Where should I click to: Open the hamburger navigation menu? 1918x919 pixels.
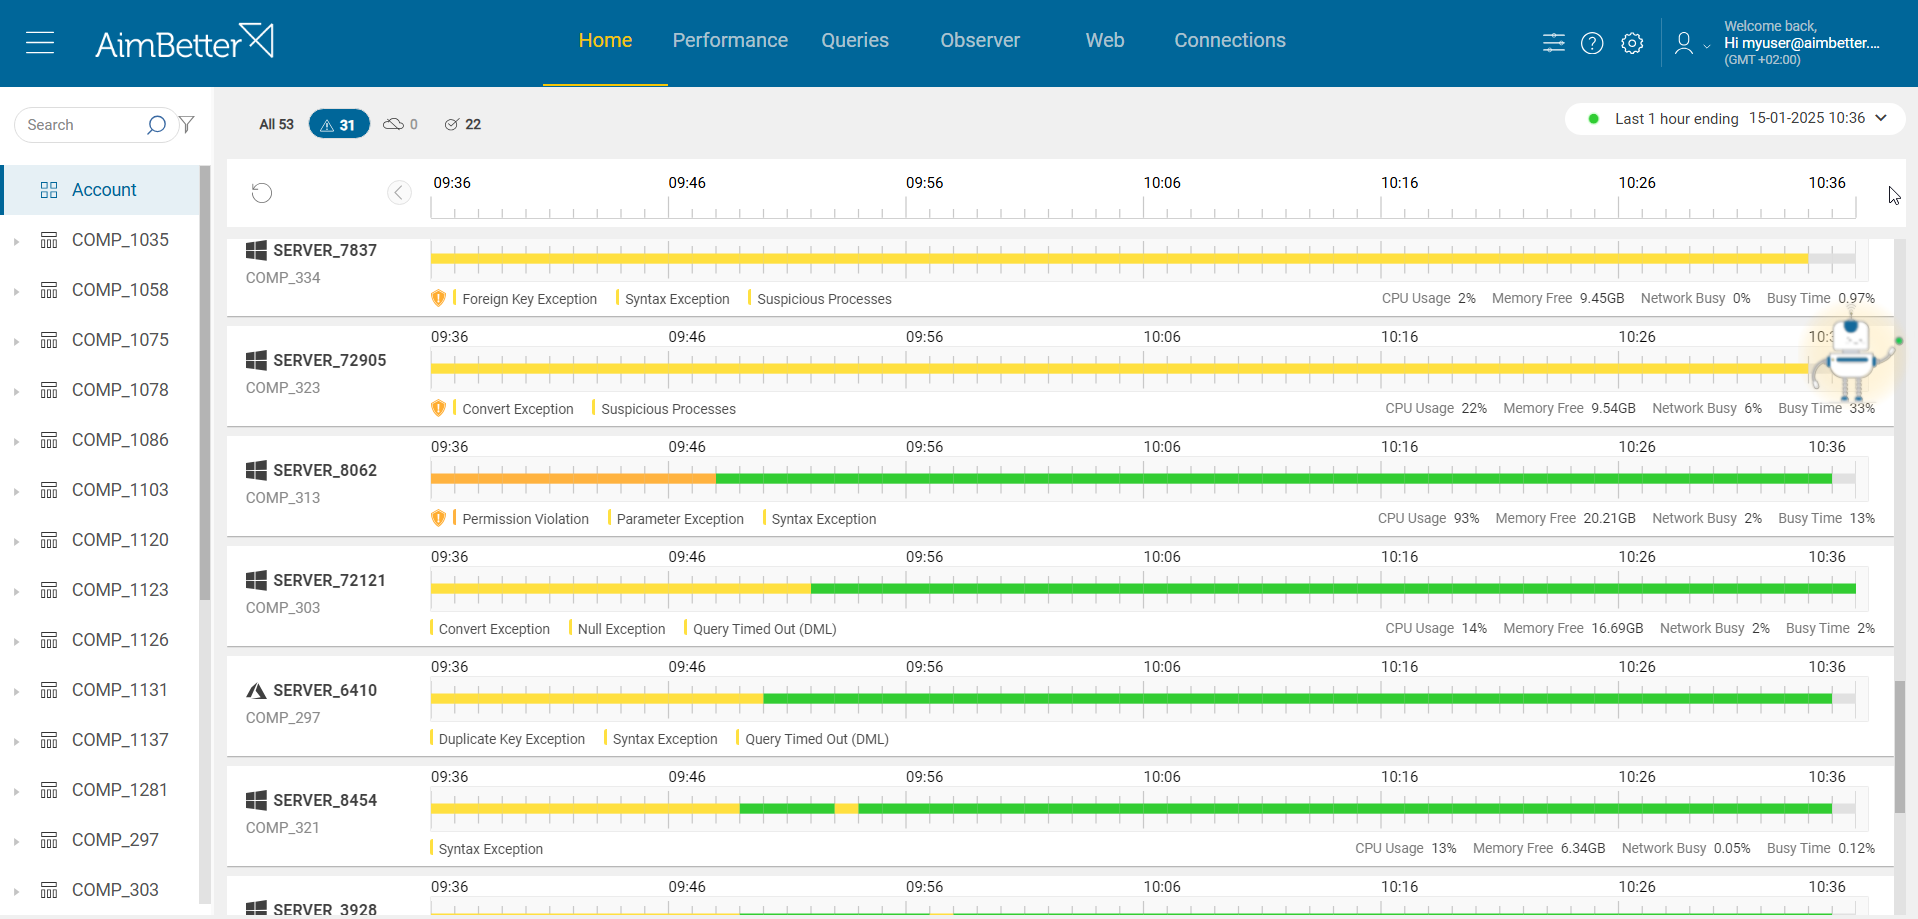point(40,43)
